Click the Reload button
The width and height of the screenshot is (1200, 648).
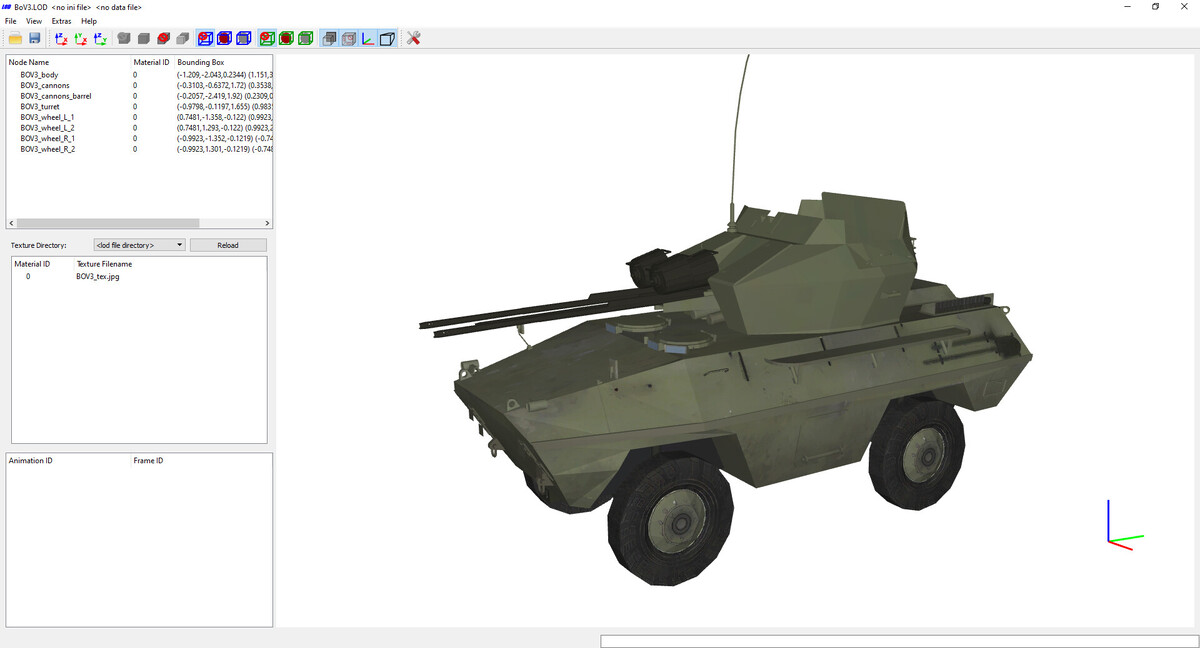[x=228, y=245]
